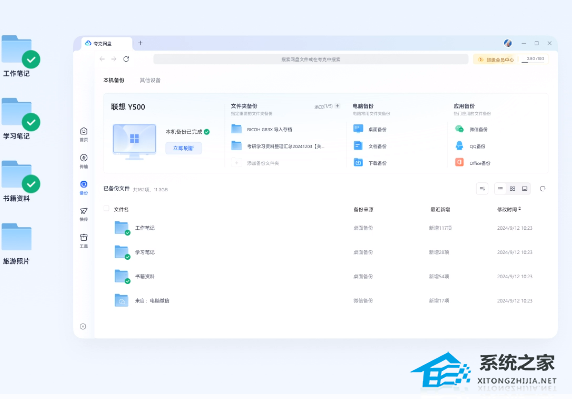Click the 备份来源 column header
This screenshot has height=399, width=572.
coord(363,209)
